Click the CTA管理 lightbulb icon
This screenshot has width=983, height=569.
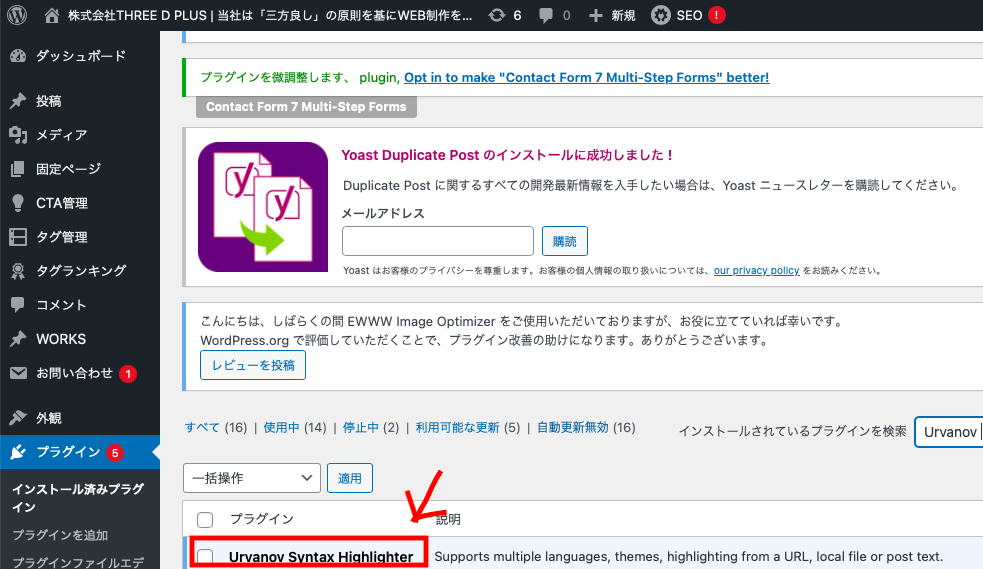point(18,202)
